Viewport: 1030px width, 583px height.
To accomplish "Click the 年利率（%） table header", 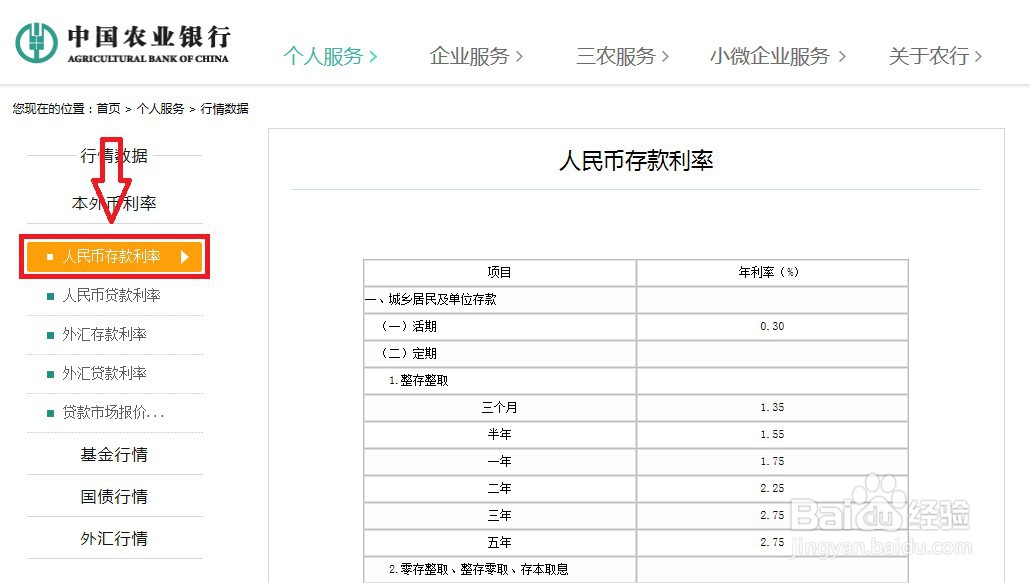I will [769, 272].
